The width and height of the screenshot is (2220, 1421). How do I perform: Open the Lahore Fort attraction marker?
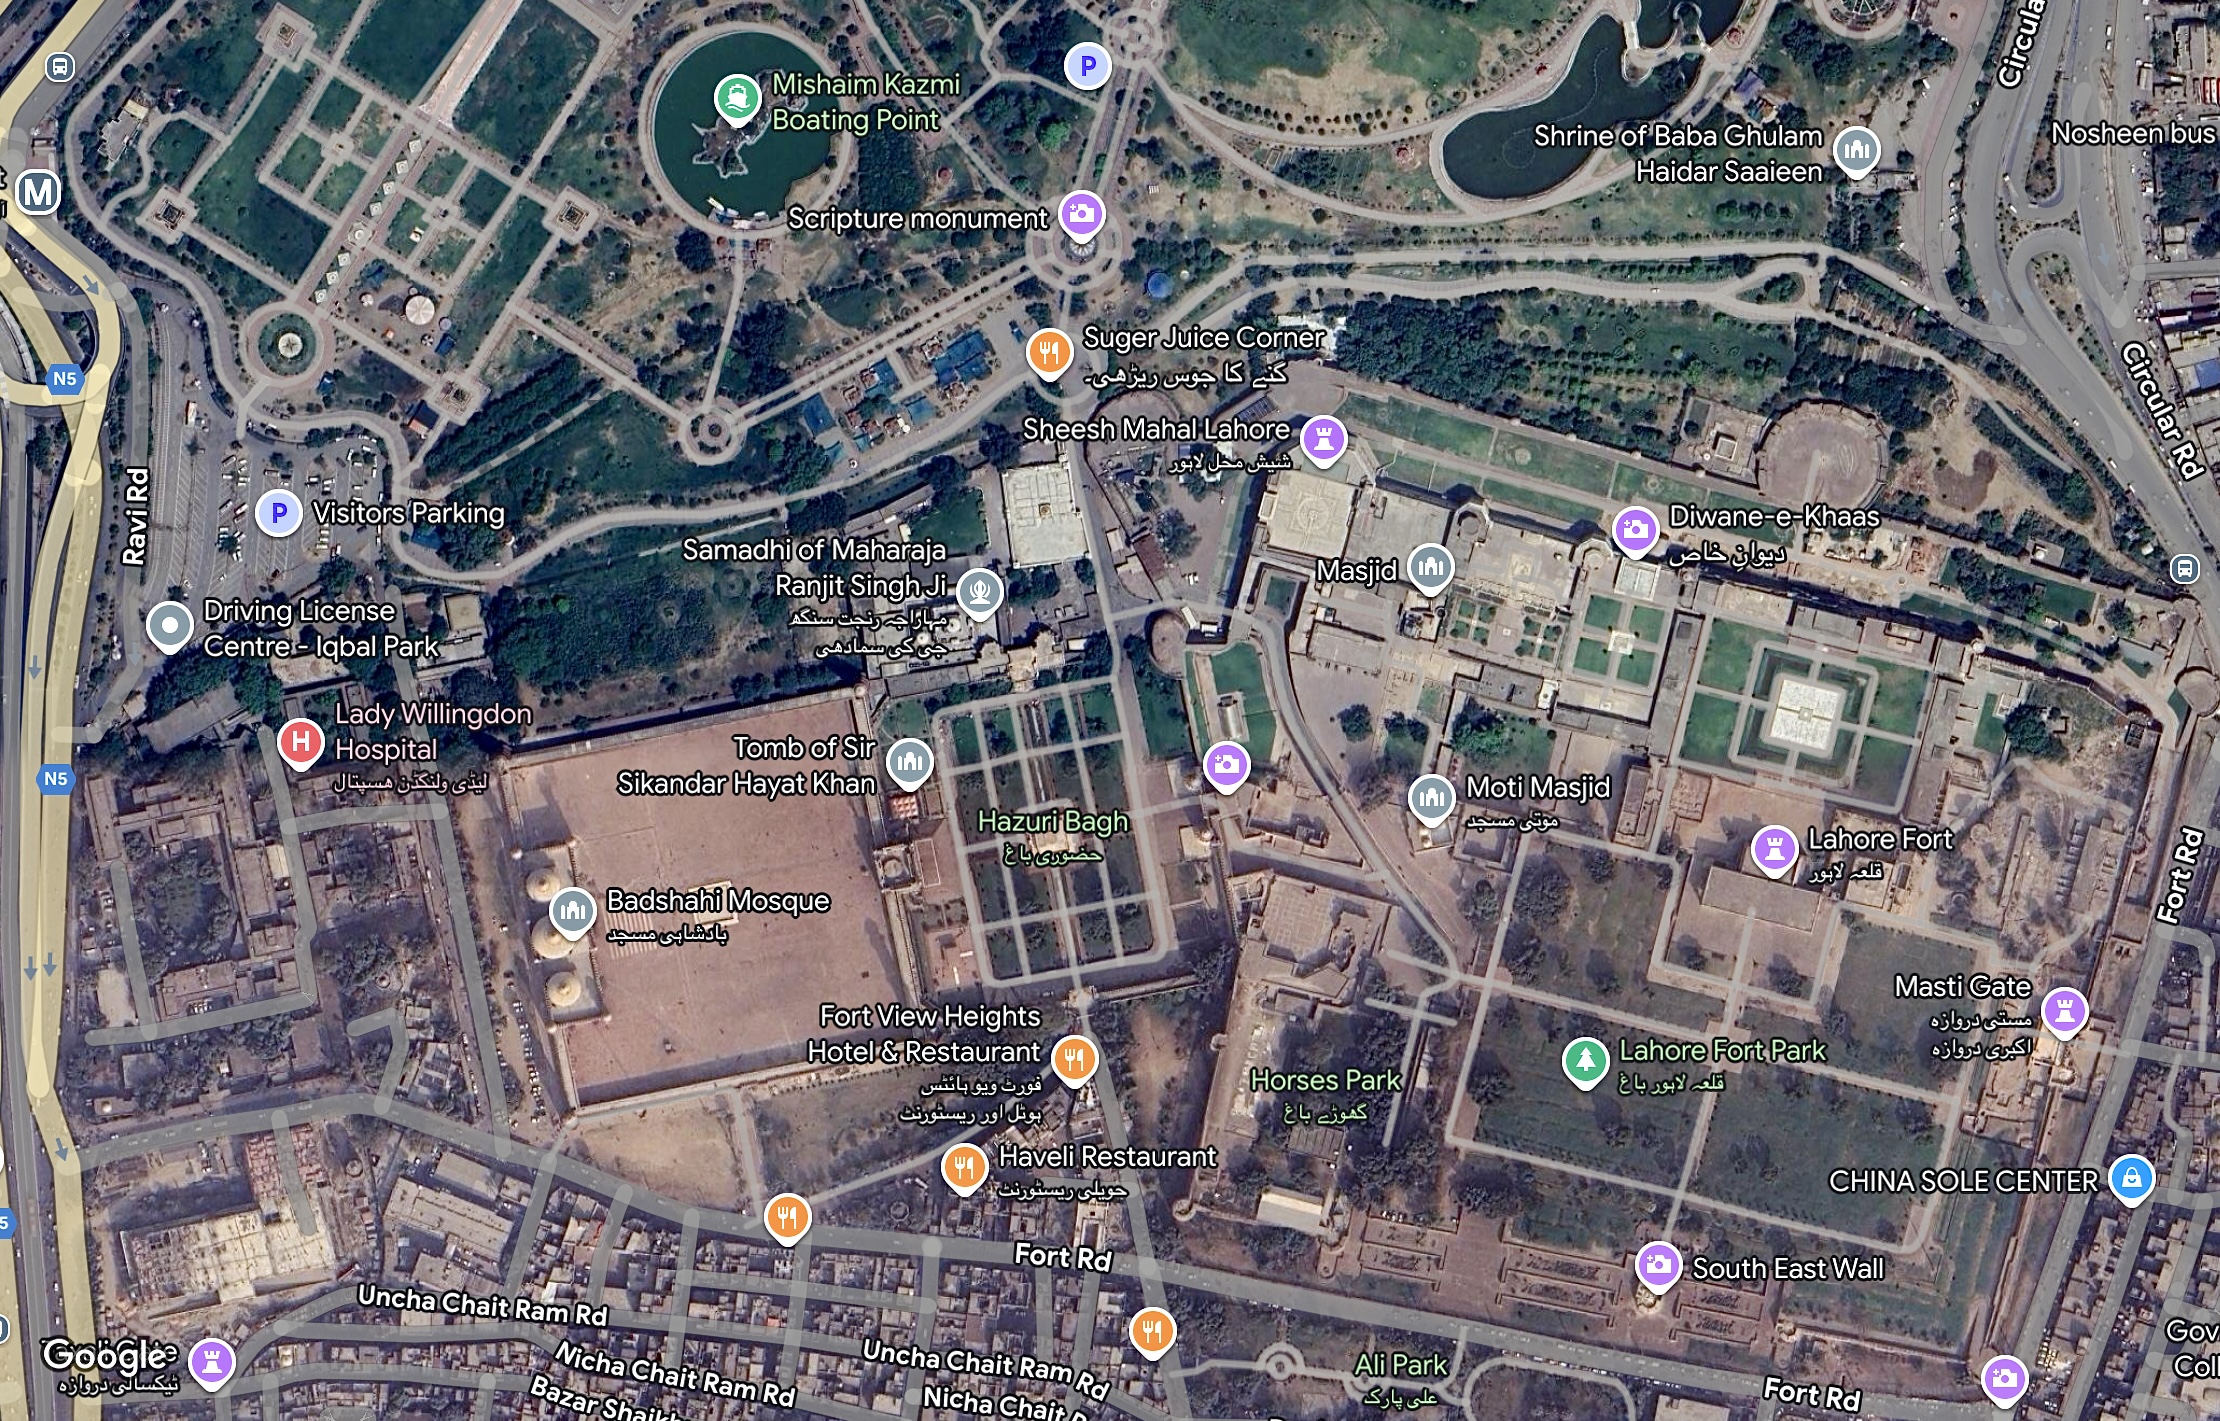point(1774,849)
